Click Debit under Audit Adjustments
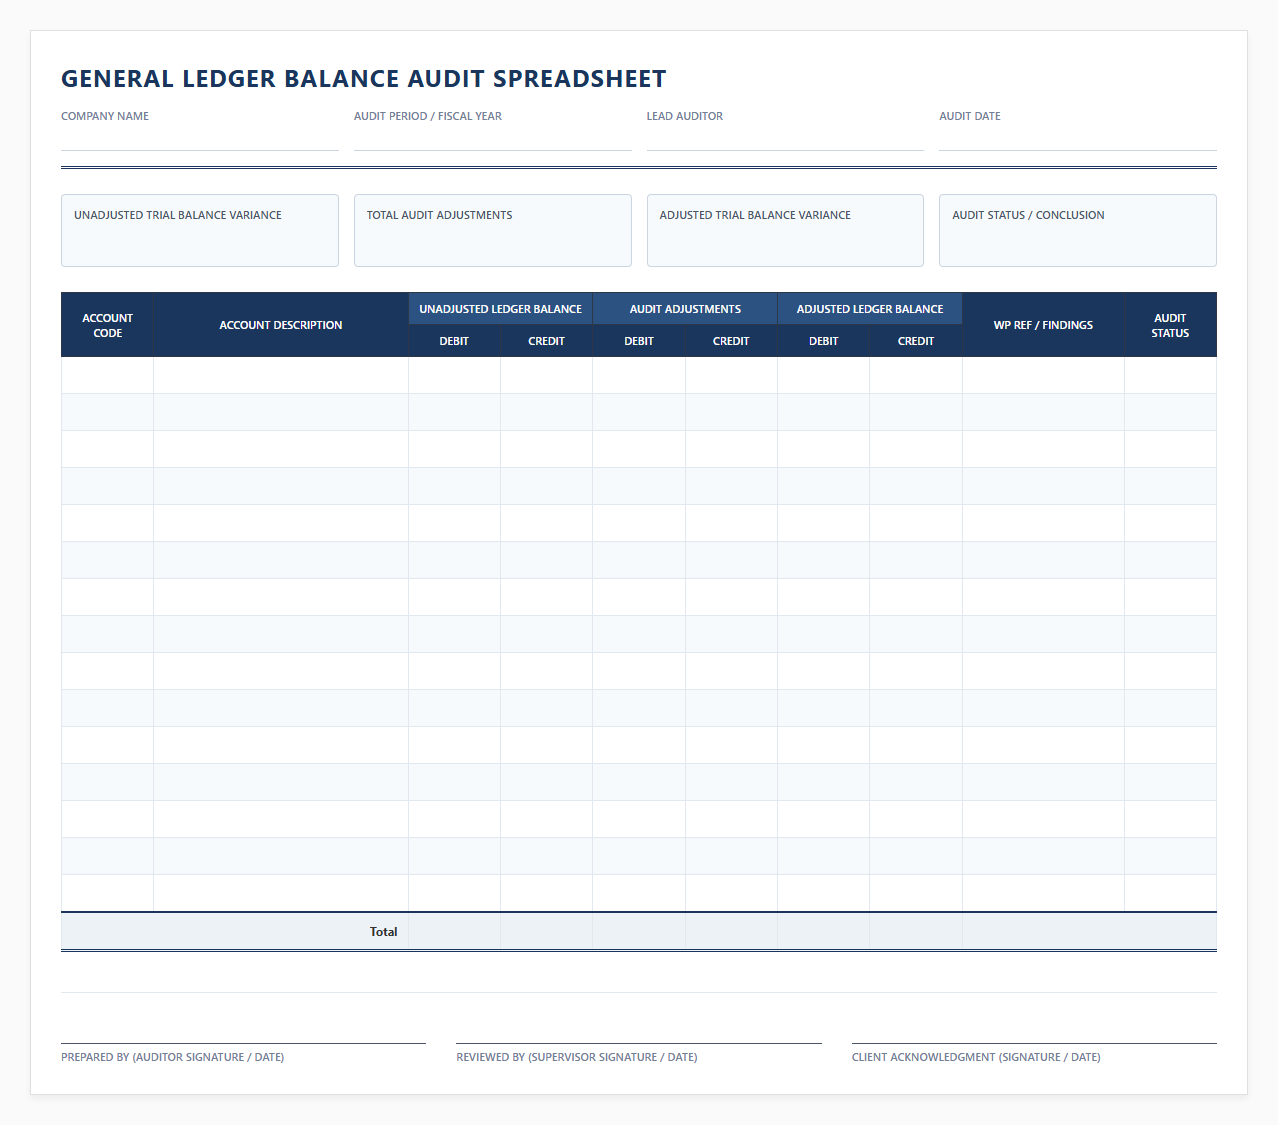Screen dimensions: 1278x1125 pos(639,341)
